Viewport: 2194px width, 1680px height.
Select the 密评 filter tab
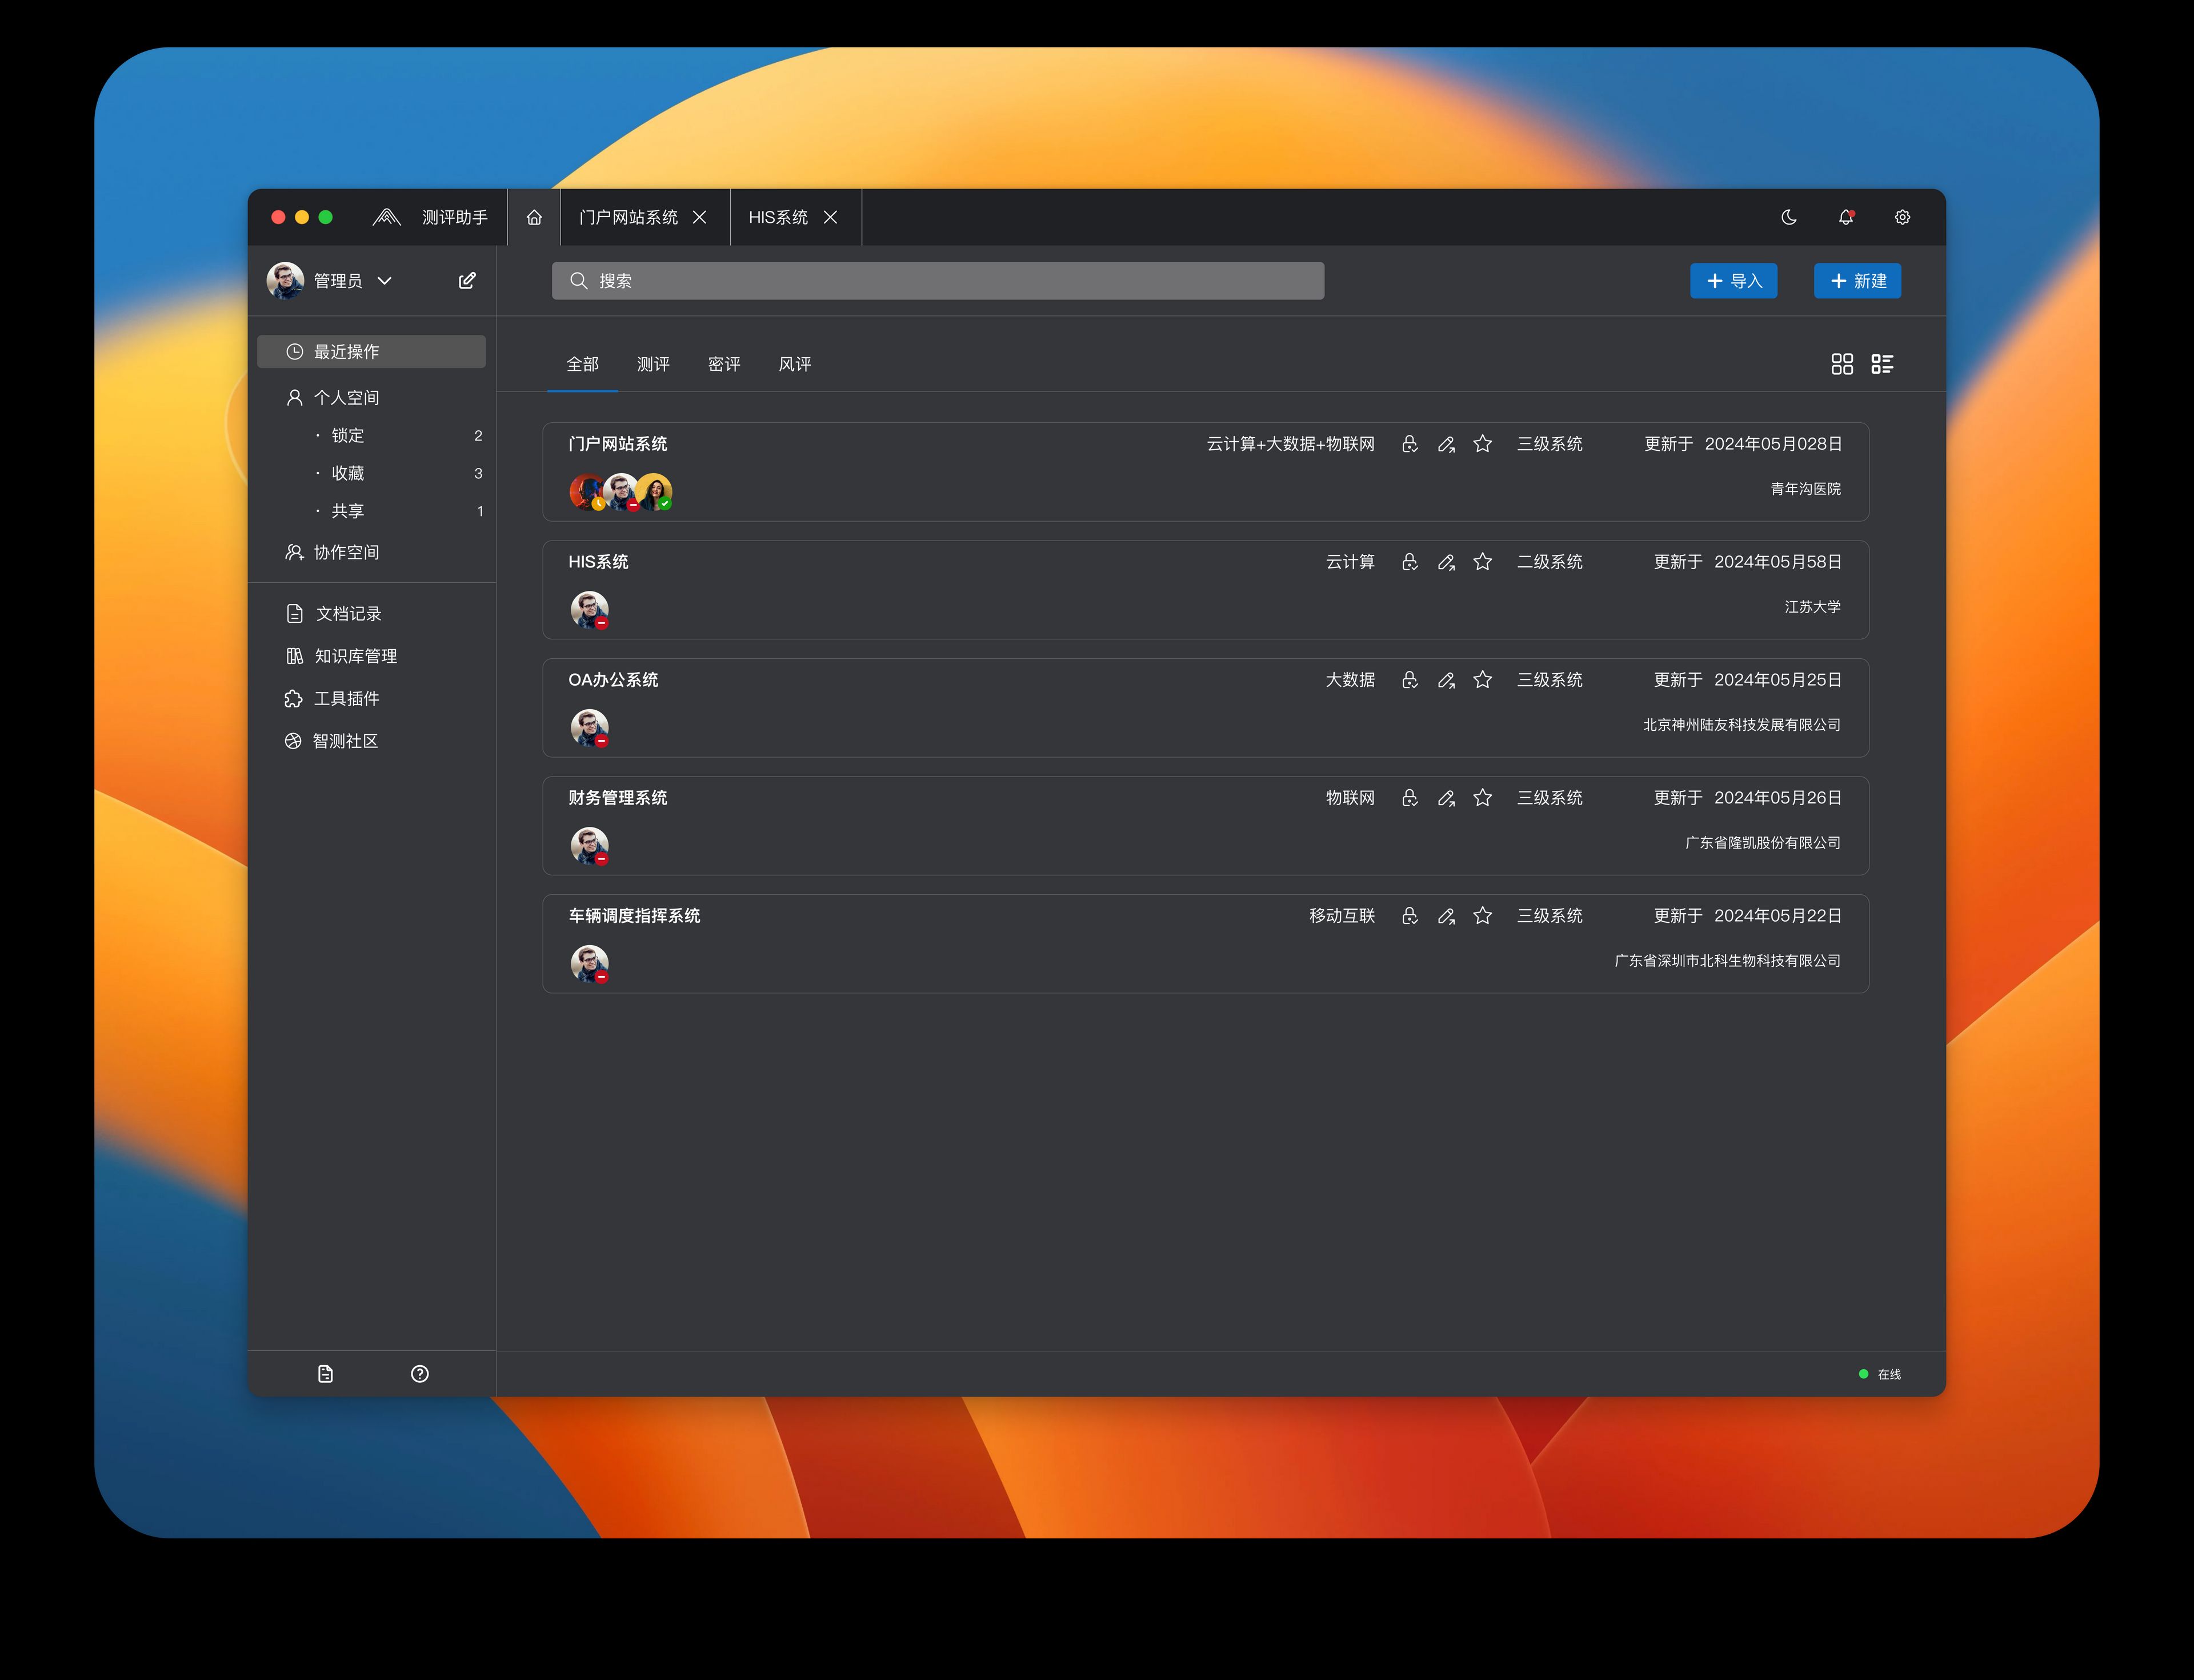(x=724, y=364)
